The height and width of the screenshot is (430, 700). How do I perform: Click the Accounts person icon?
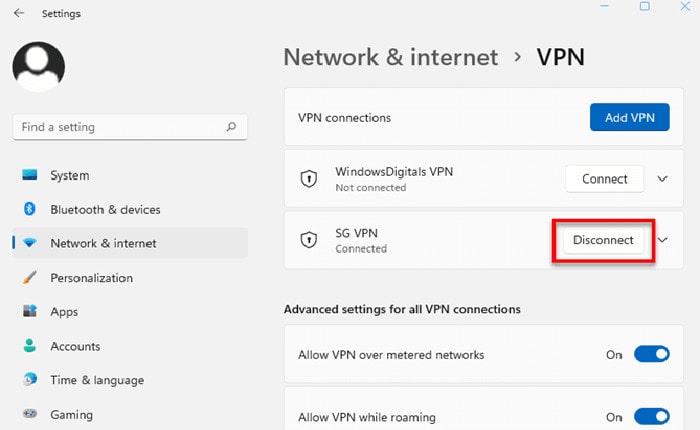[x=30, y=346]
